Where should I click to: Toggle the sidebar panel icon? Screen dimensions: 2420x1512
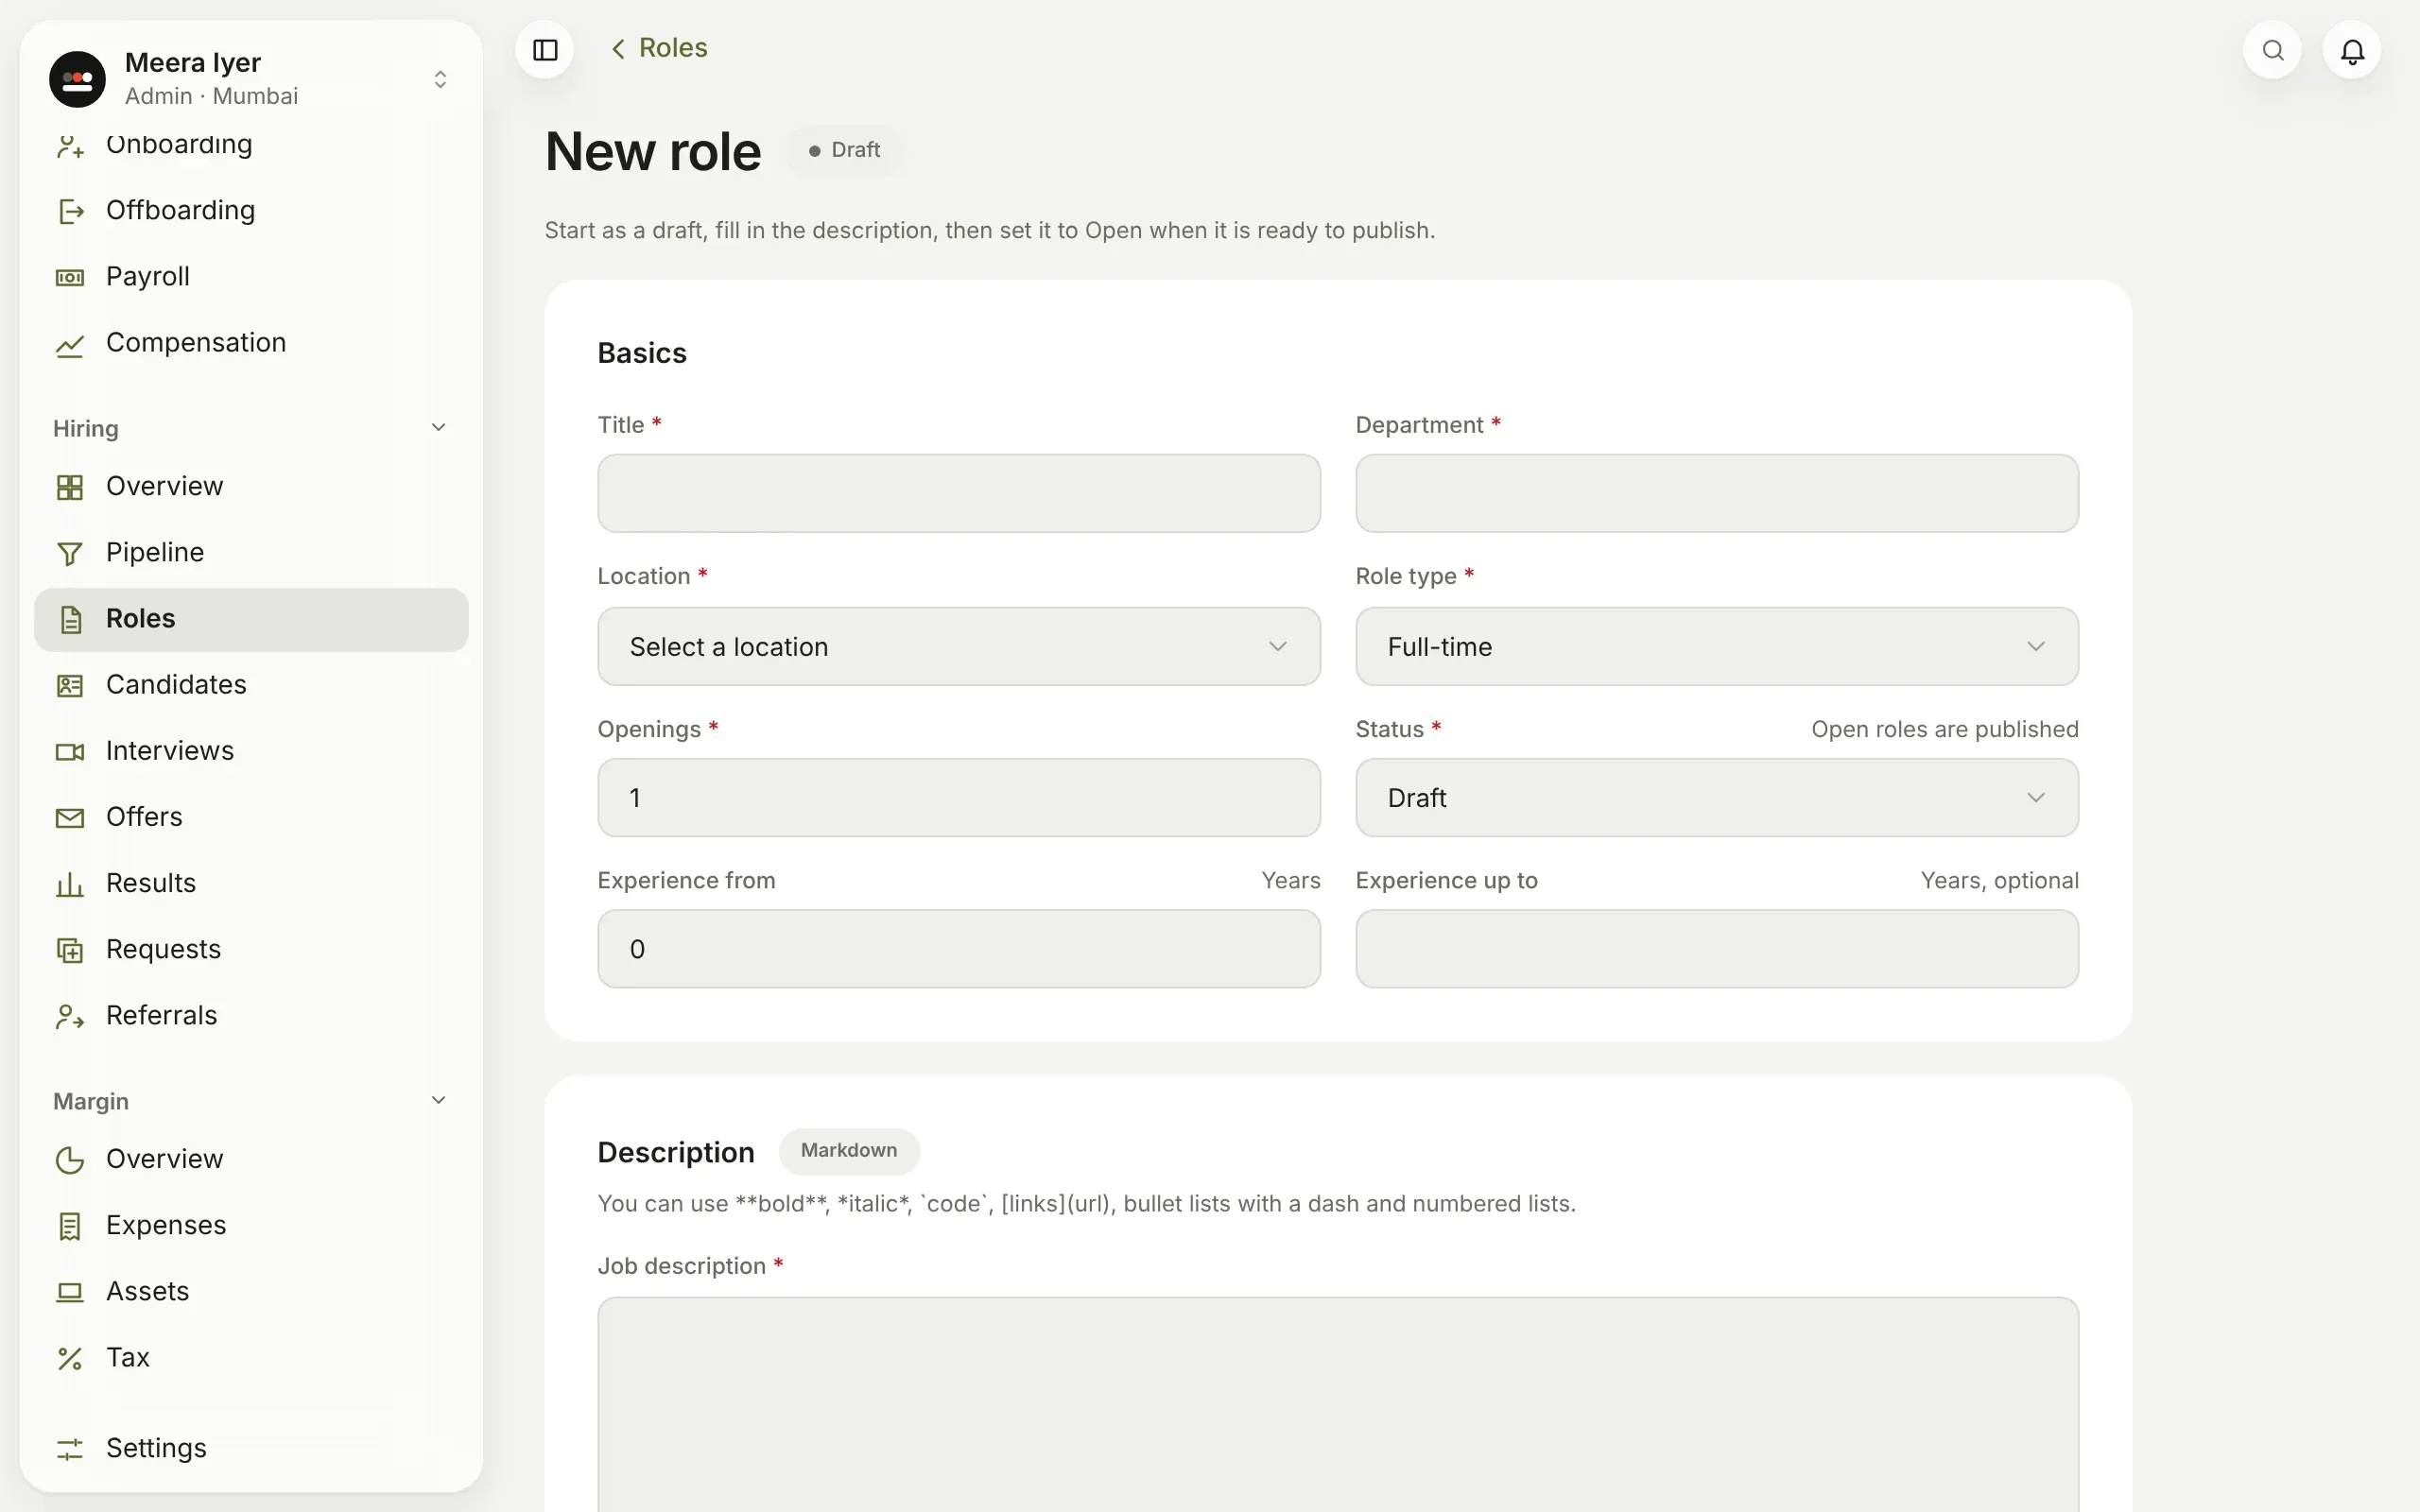pyautogui.click(x=545, y=50)
